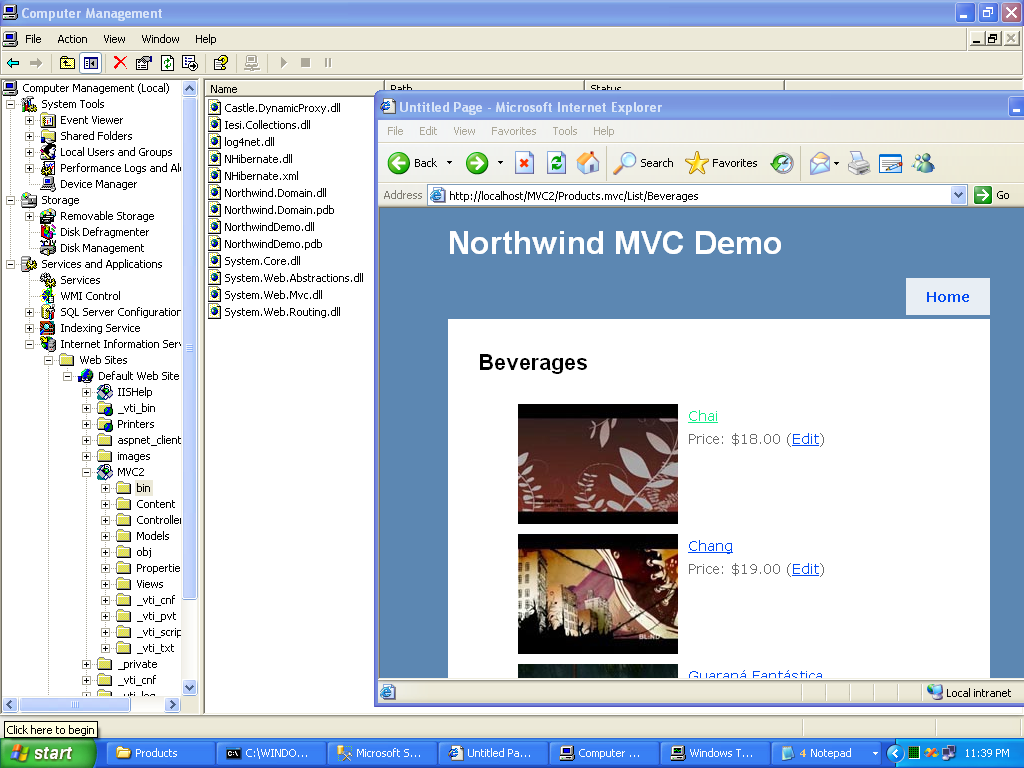This screenshot has height=768, width=1024.
Task: Click the Refresh icon in Internet Explorer
Action: [x=556, y=163]
